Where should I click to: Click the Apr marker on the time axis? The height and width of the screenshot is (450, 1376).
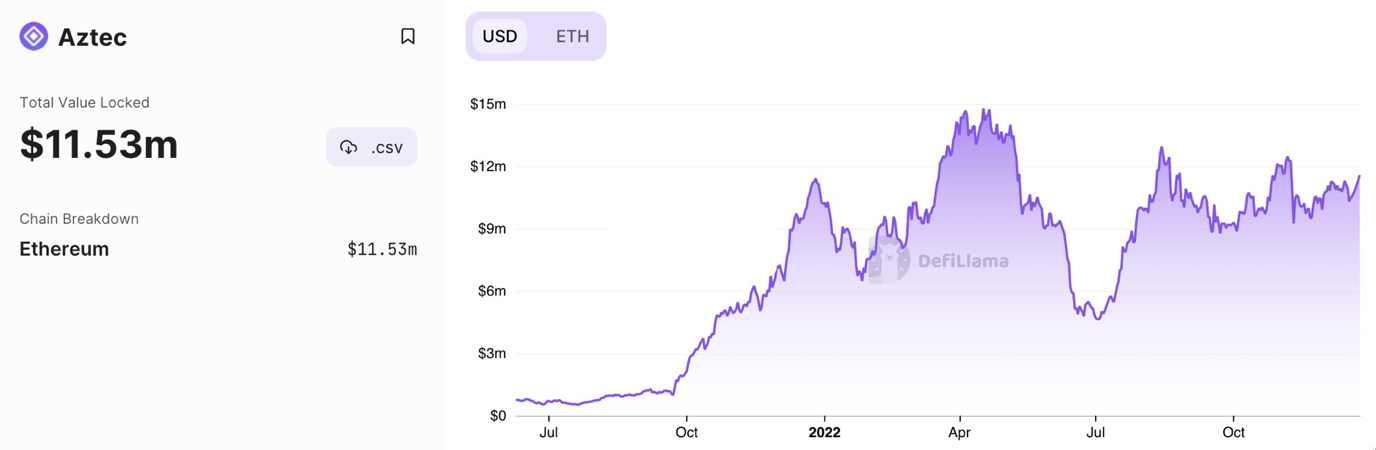(x=960, y=433)
